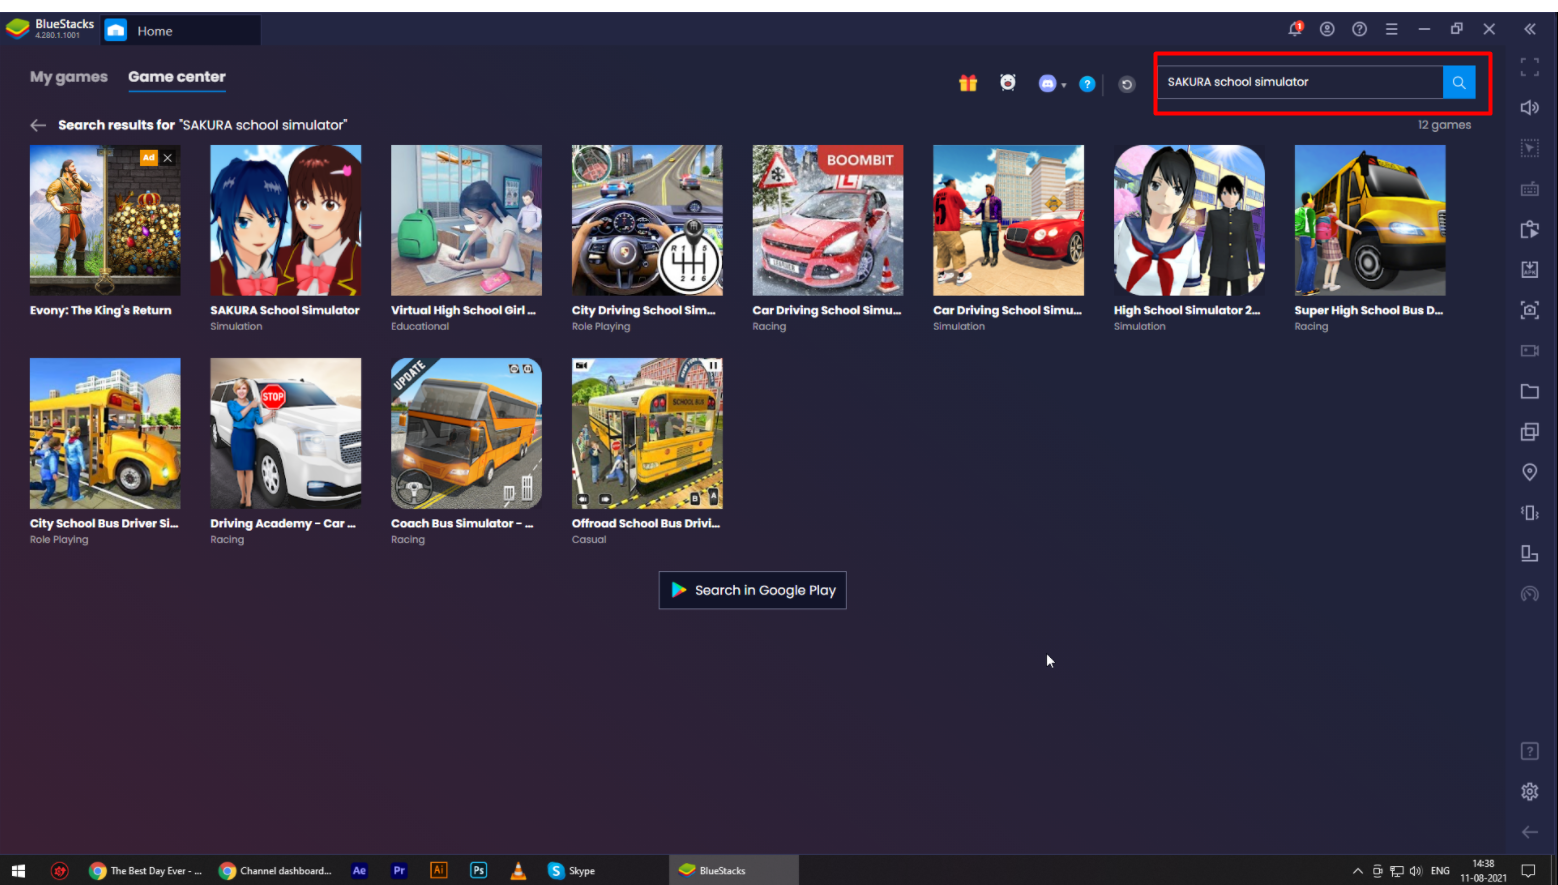This screenshot has height=885, width=1558.
Task: Open the Discord icon
Action: pyautogui.click(x=1047, y=84)
